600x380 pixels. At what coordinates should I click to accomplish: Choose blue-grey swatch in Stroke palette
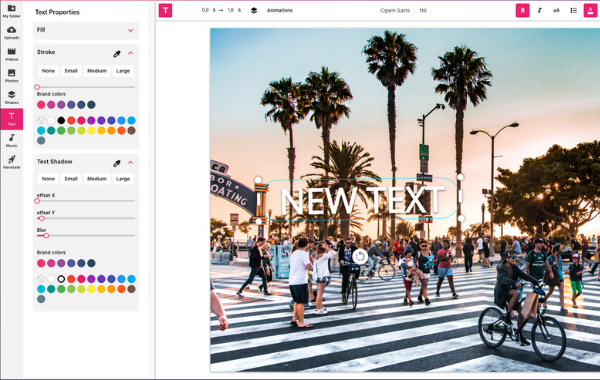coord(41,140)
